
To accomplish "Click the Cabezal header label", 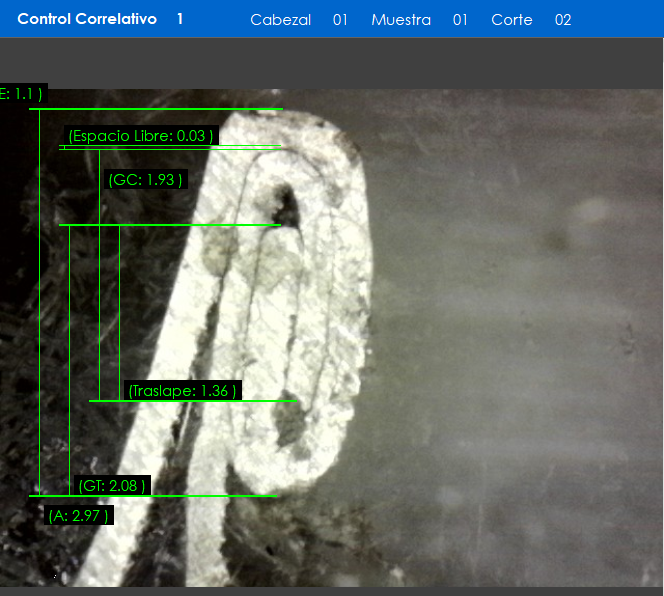I will tap(280, 20).
